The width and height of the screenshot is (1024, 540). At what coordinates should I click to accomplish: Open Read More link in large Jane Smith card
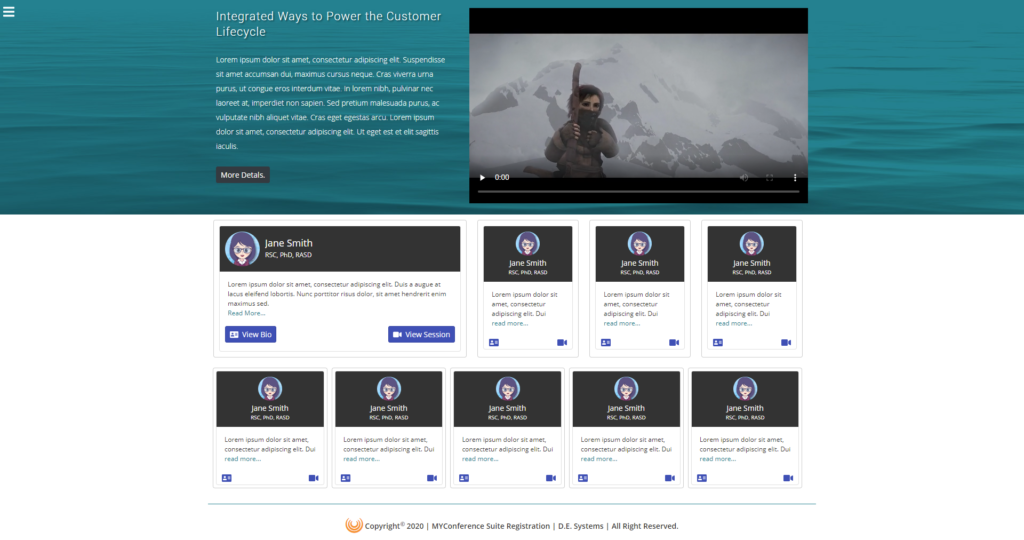click(246, 313)
